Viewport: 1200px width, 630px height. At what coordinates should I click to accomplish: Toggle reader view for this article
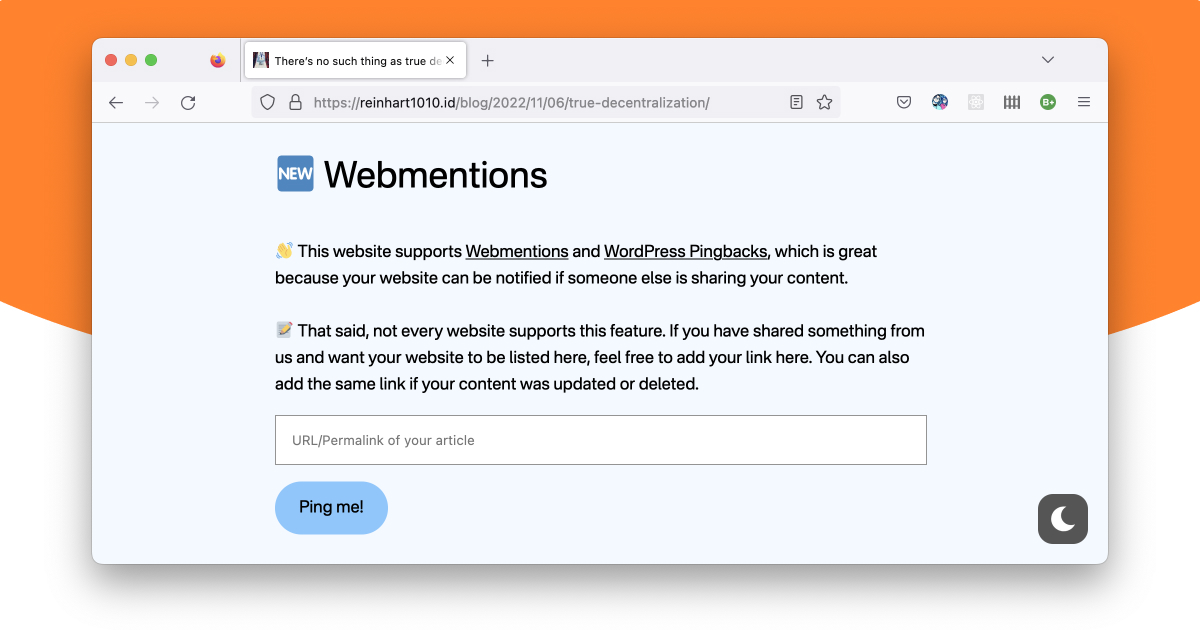click(796, 102)
